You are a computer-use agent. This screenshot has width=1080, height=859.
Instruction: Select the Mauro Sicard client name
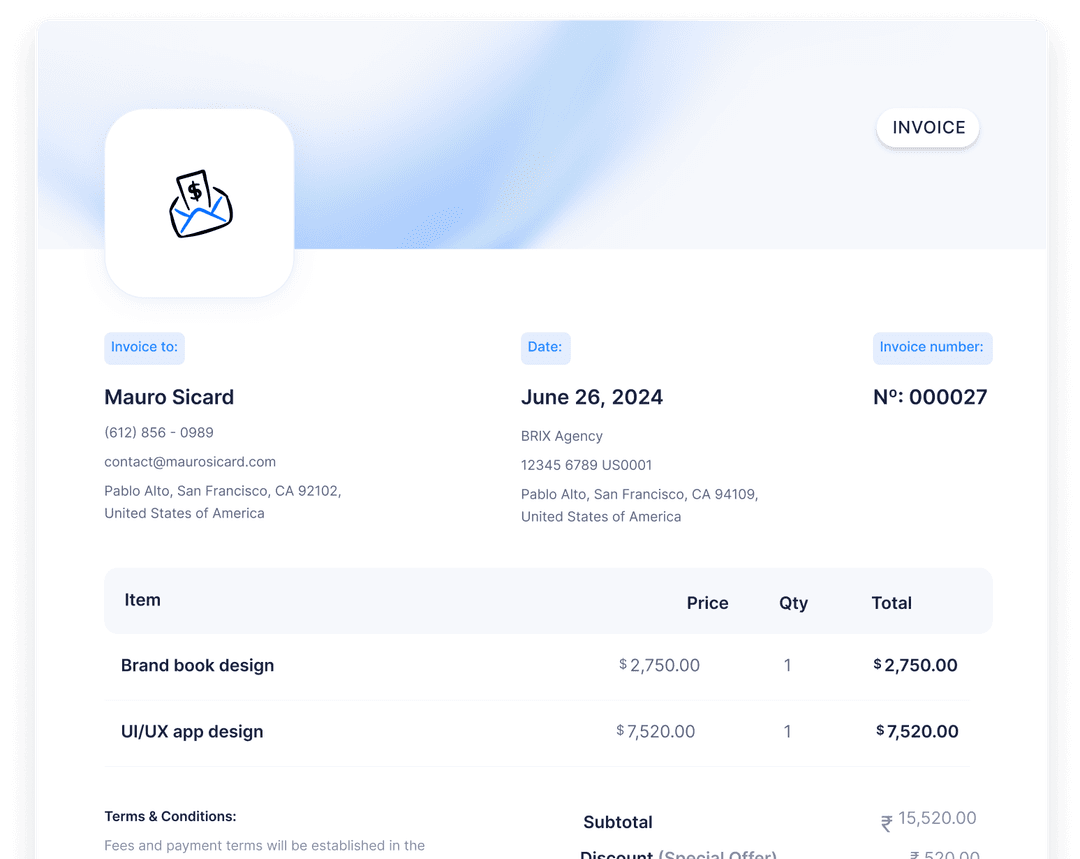[169, 397]
